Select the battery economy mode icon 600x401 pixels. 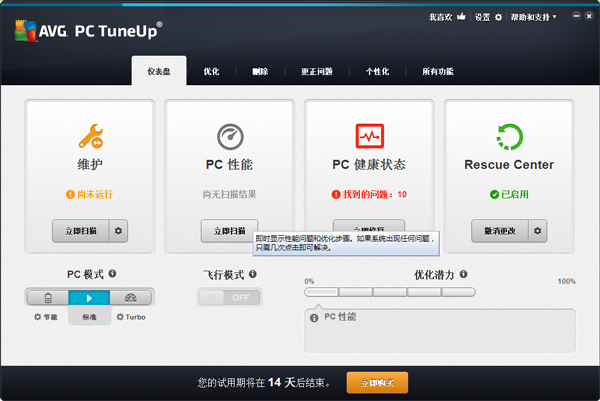[48, 298]
